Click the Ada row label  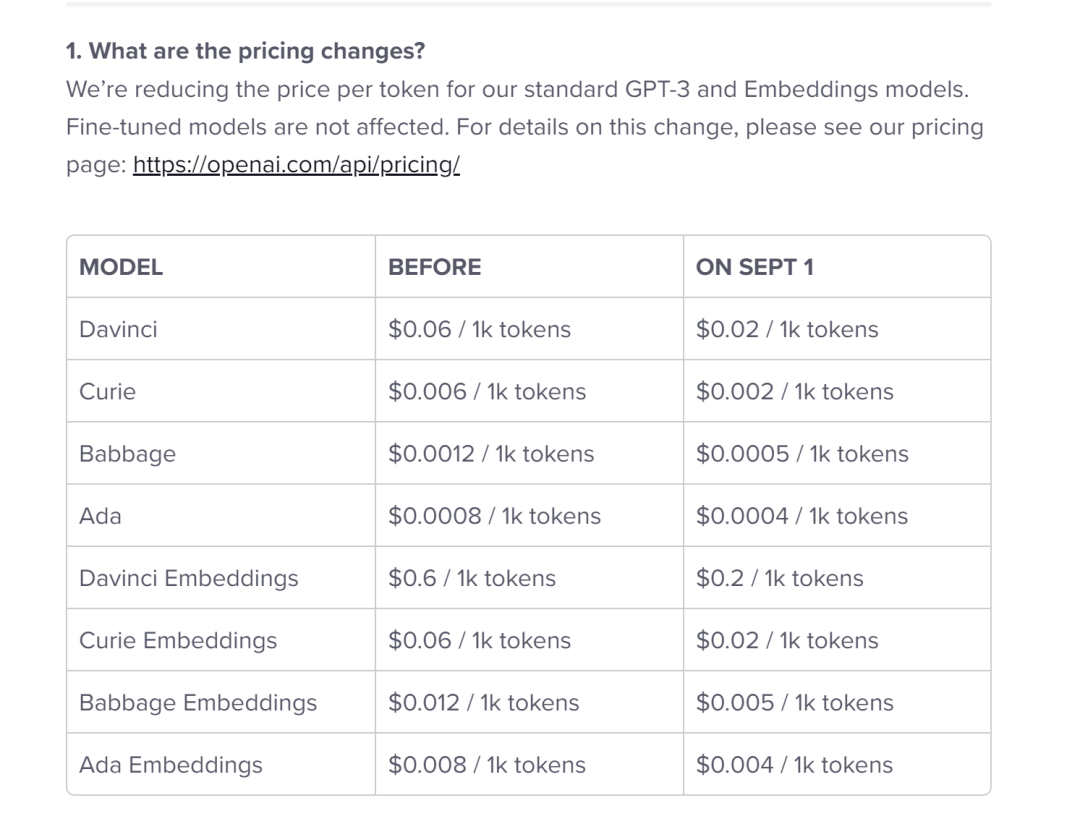click(x=99, y=516)
